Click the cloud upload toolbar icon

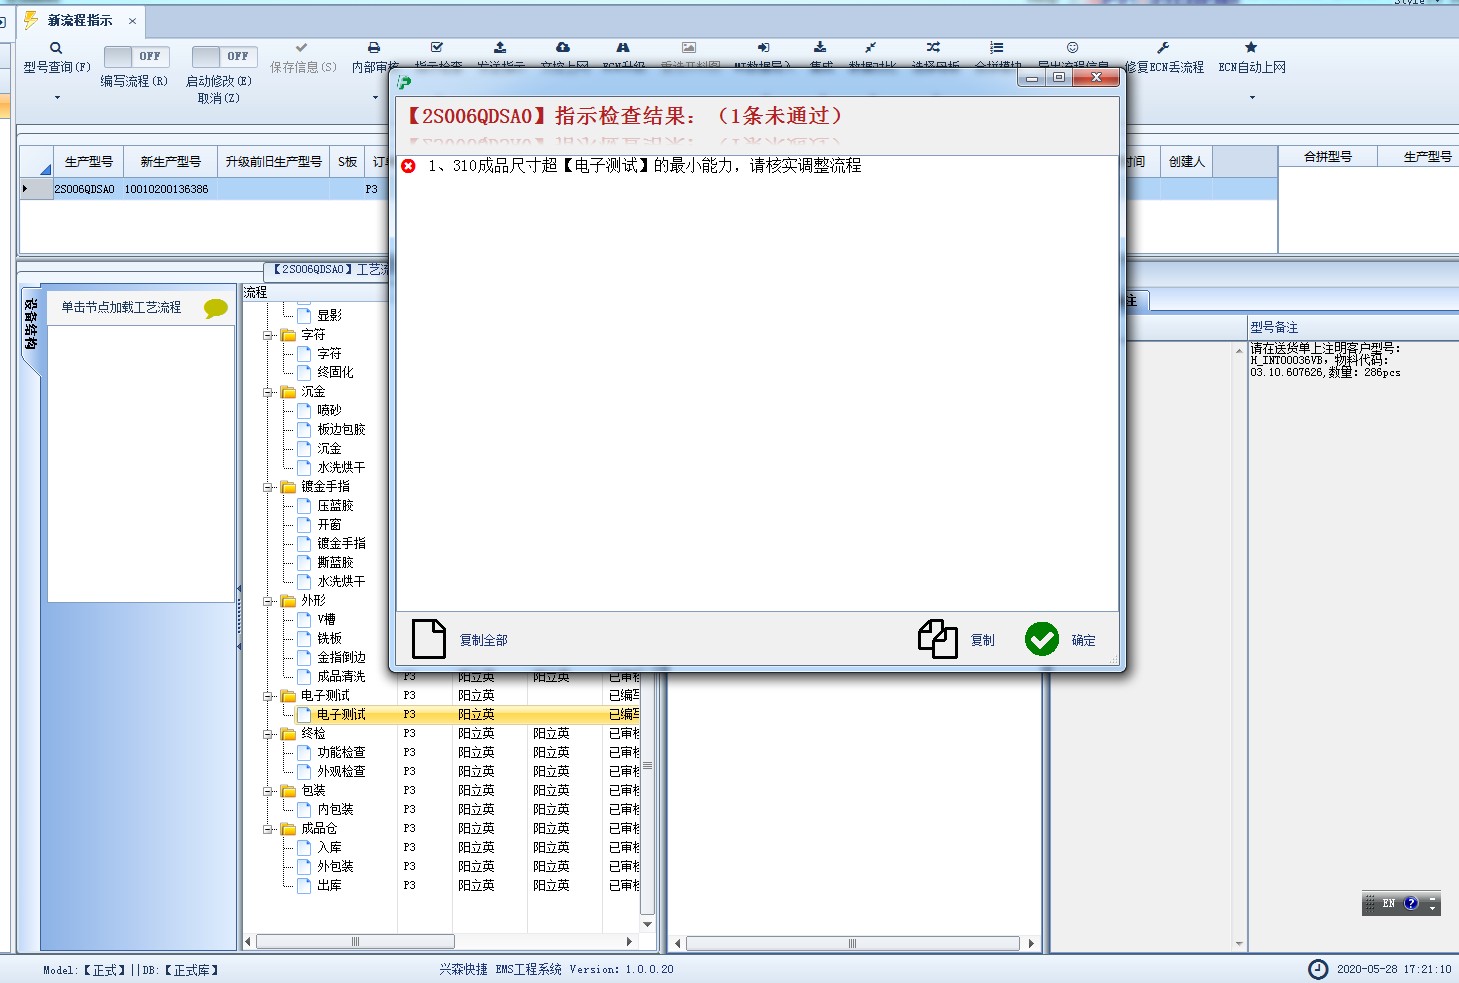pos(563,48)
